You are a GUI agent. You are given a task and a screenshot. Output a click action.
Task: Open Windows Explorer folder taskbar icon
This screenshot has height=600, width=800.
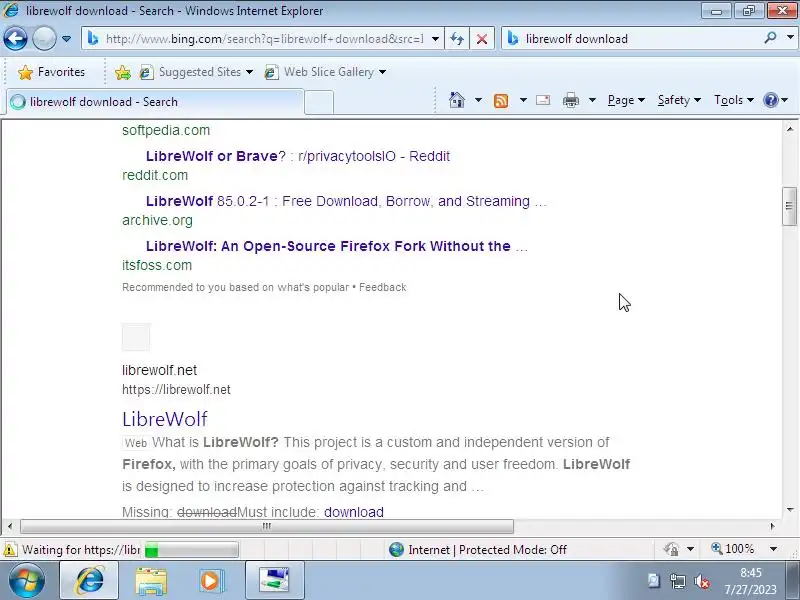pyautogui.click(x=151, y=581)
